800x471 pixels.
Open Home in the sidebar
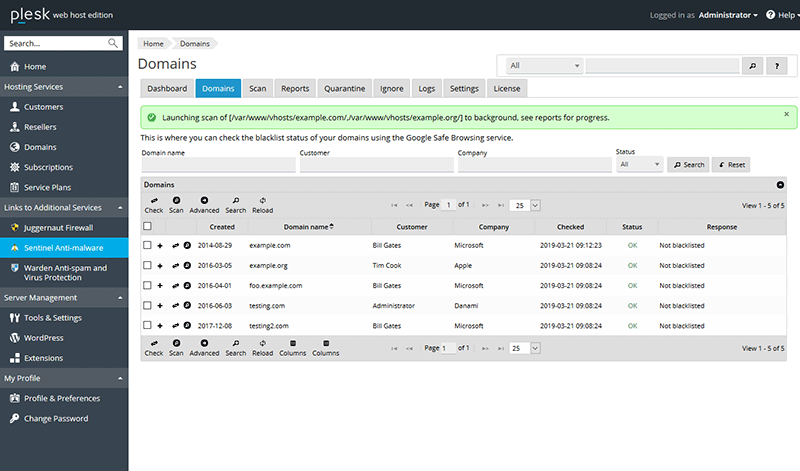tap(35, 66)
